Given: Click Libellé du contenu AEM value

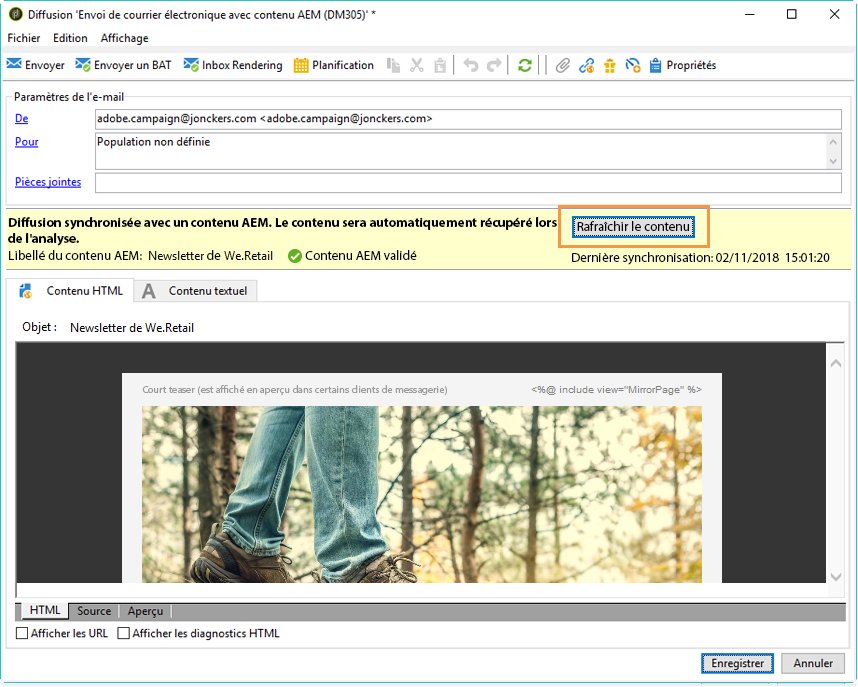Looking at the screenshot, I should (211, 256).
